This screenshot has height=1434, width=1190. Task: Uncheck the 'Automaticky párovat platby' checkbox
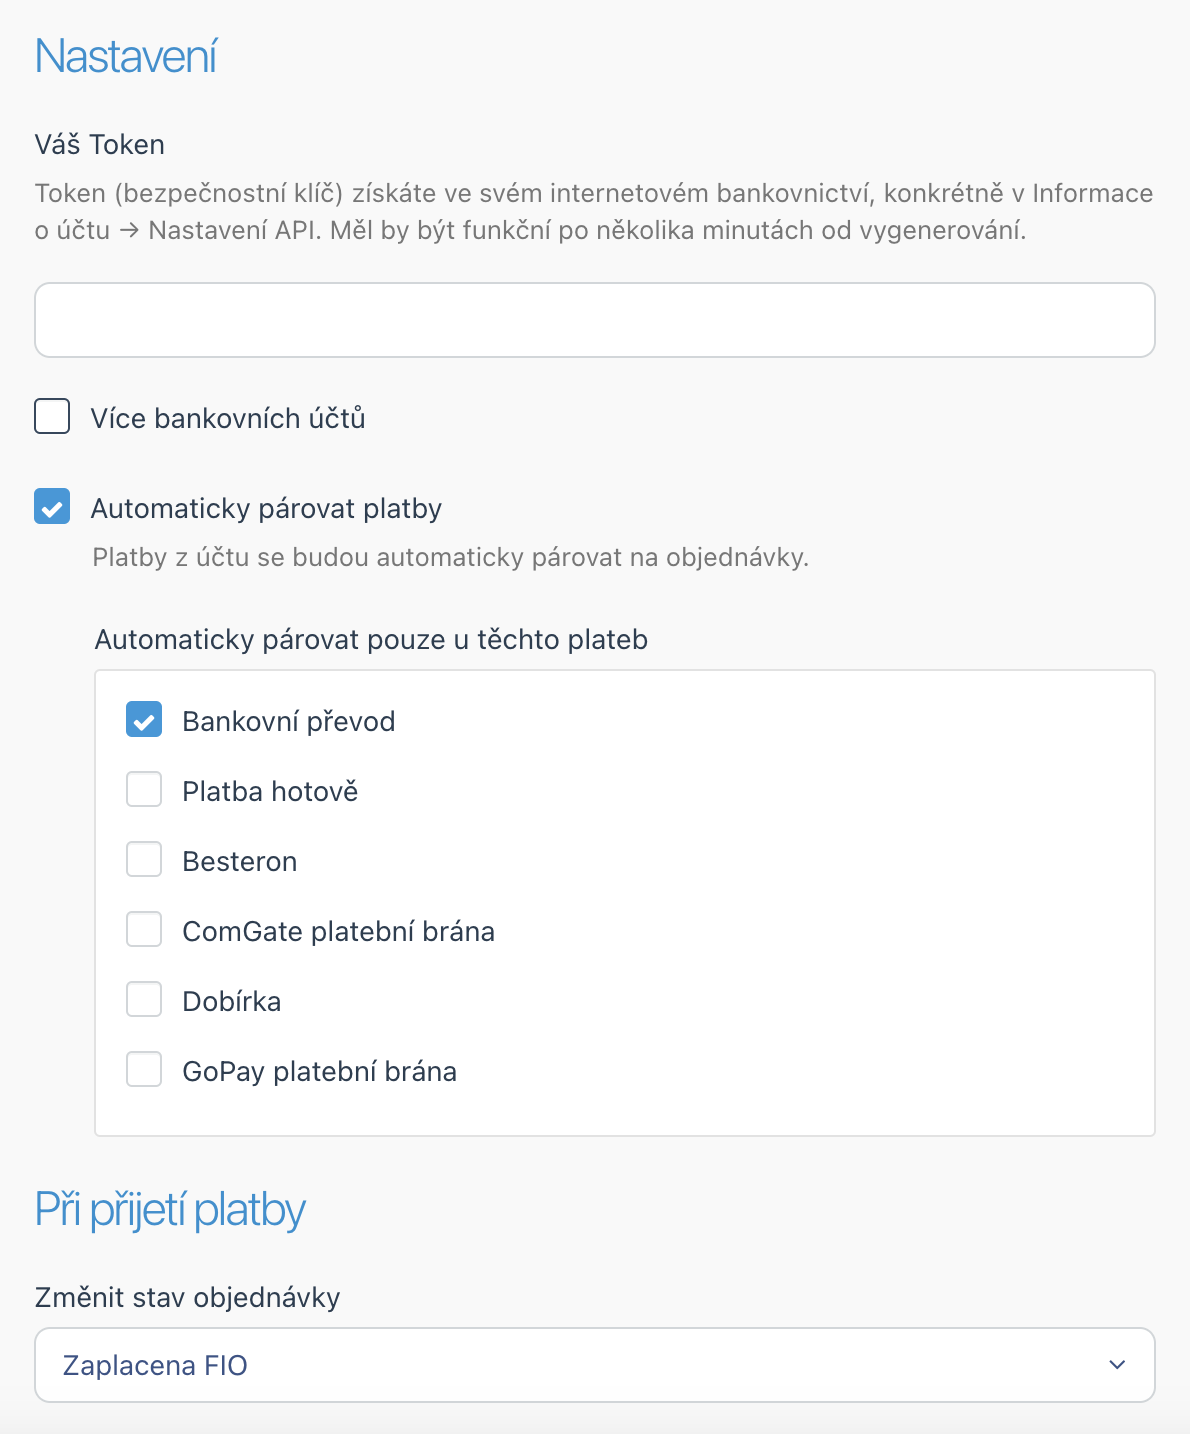[x=52, y=506]
